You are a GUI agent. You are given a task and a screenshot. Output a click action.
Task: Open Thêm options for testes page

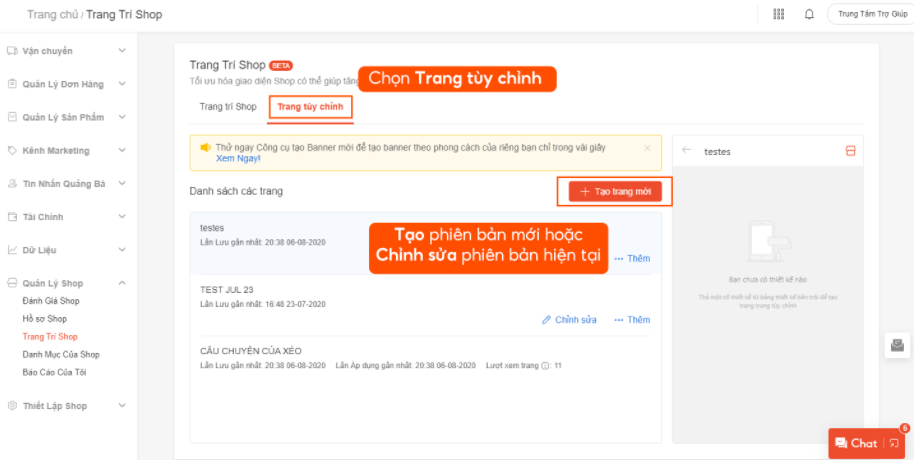coord(632,259)
